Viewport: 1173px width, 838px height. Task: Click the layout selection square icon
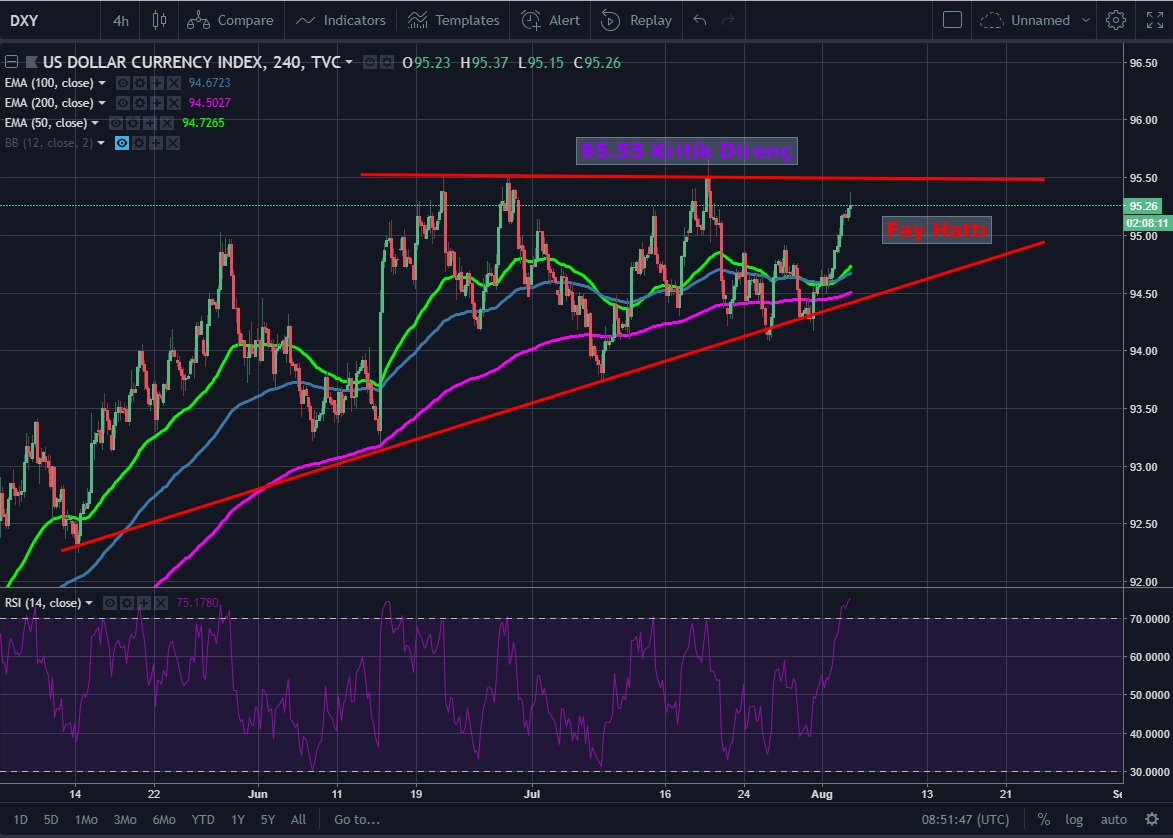coord(952,20)
